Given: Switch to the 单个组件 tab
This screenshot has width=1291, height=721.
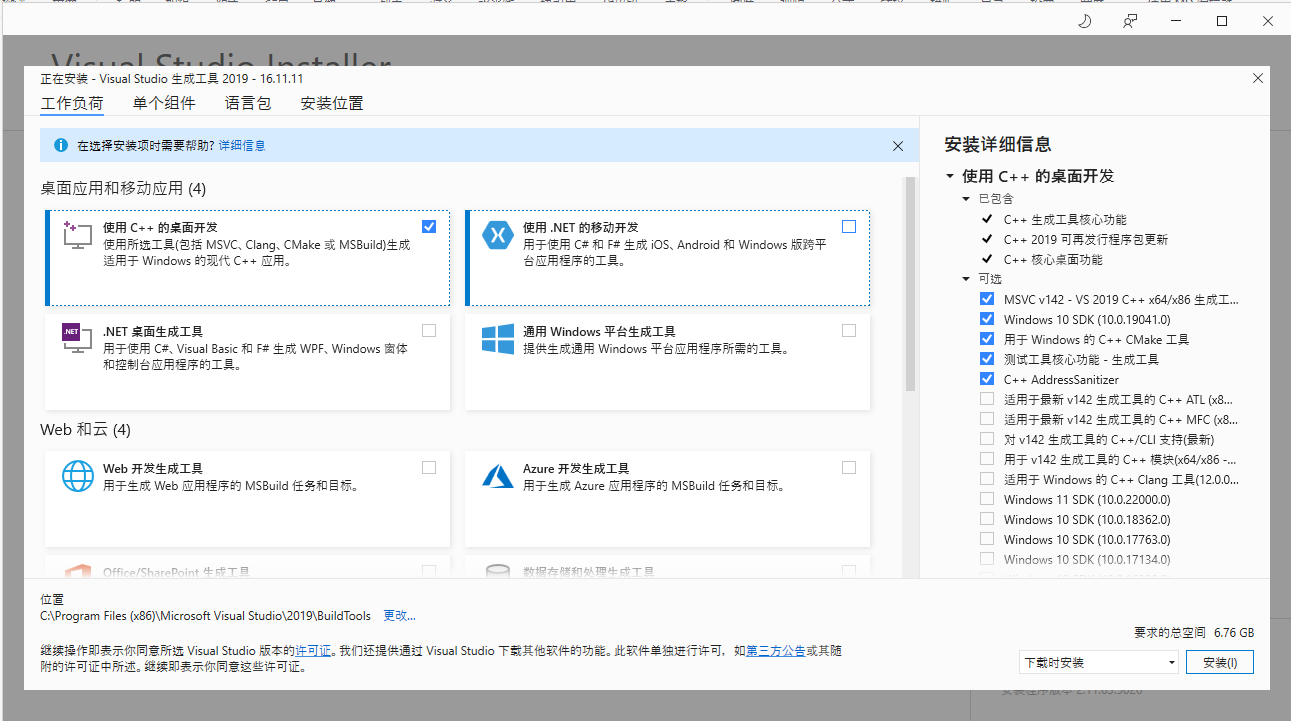Looking at the screenshot, I should point(164,103).
